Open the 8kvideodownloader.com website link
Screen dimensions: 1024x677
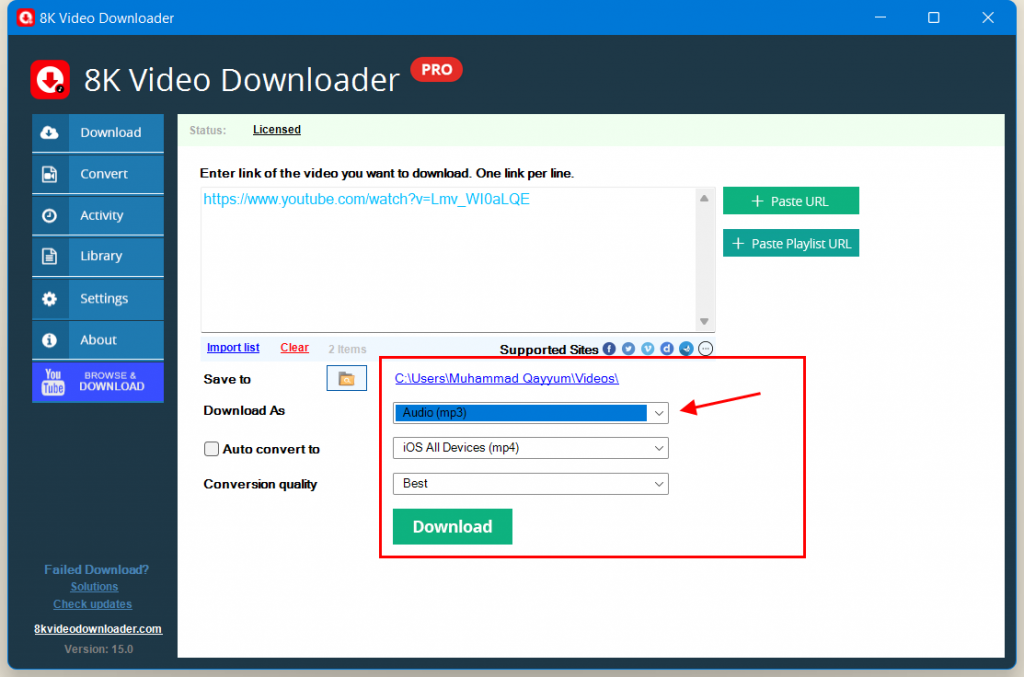point(98,629)
